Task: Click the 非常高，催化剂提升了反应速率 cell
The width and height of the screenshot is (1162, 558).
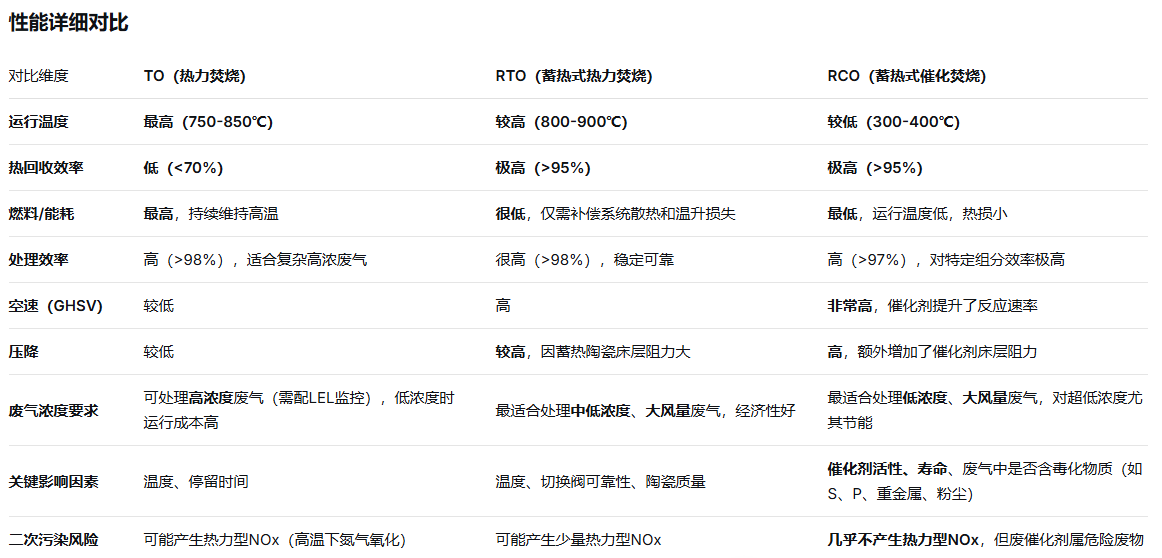Action: tap(932, 306)
